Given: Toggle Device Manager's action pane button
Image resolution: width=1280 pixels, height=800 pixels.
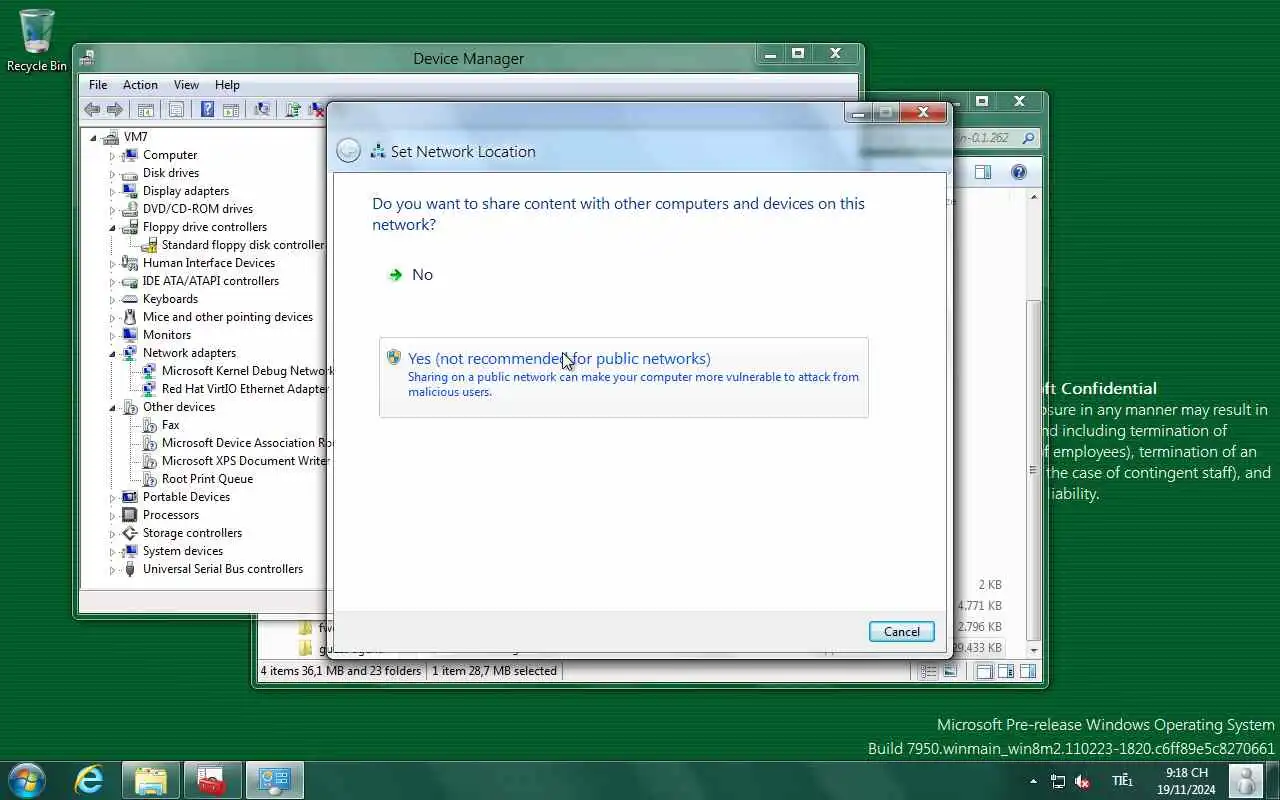Looking at the screenshot, I should (x=231, y=110).
